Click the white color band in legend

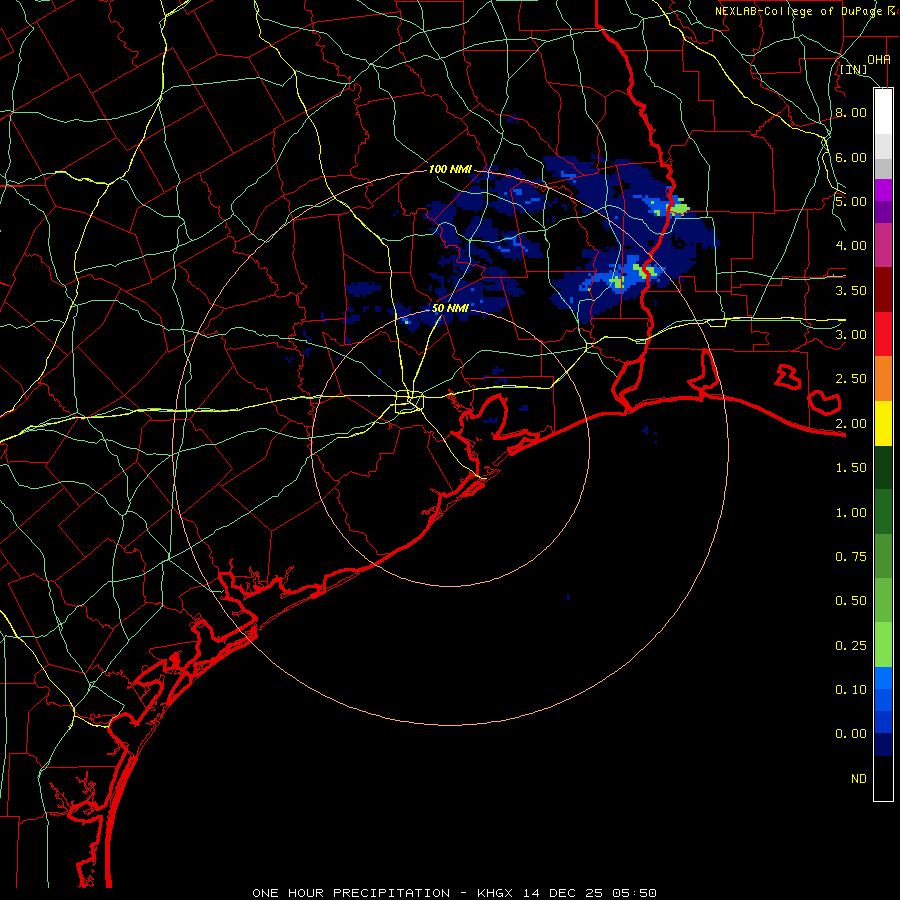tap(883, 112)
